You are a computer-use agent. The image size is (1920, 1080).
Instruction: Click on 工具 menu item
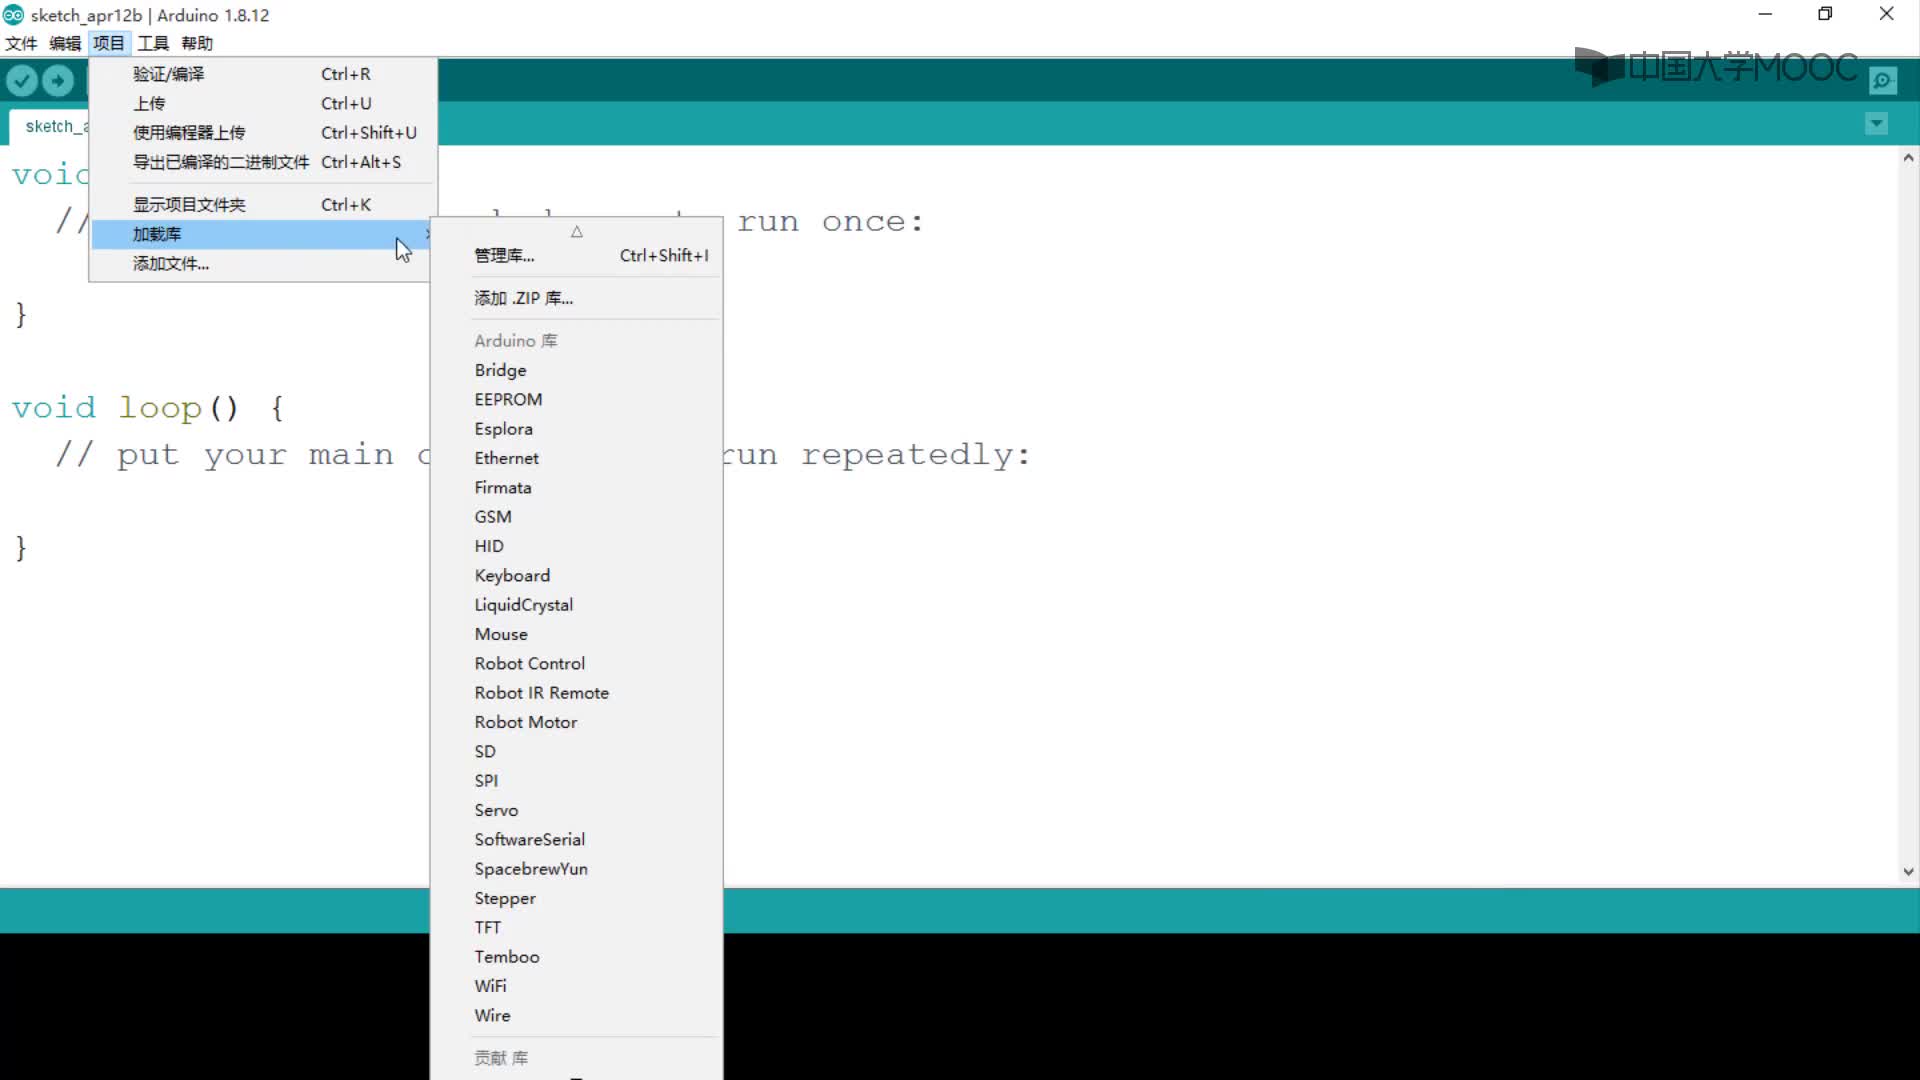(x=152, y=42)
